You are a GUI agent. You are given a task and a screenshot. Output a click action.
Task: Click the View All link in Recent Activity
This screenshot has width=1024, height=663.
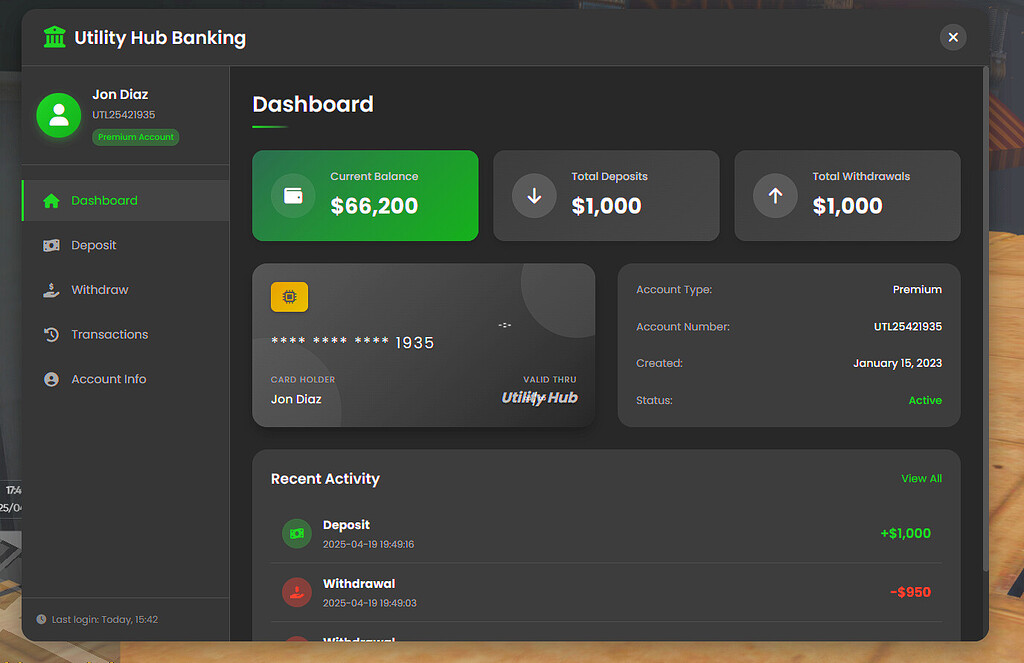click(921, 478)
